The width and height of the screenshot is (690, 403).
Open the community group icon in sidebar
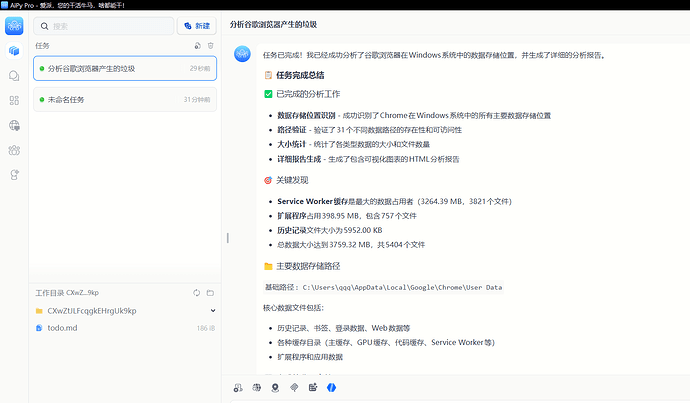[14, 150]
